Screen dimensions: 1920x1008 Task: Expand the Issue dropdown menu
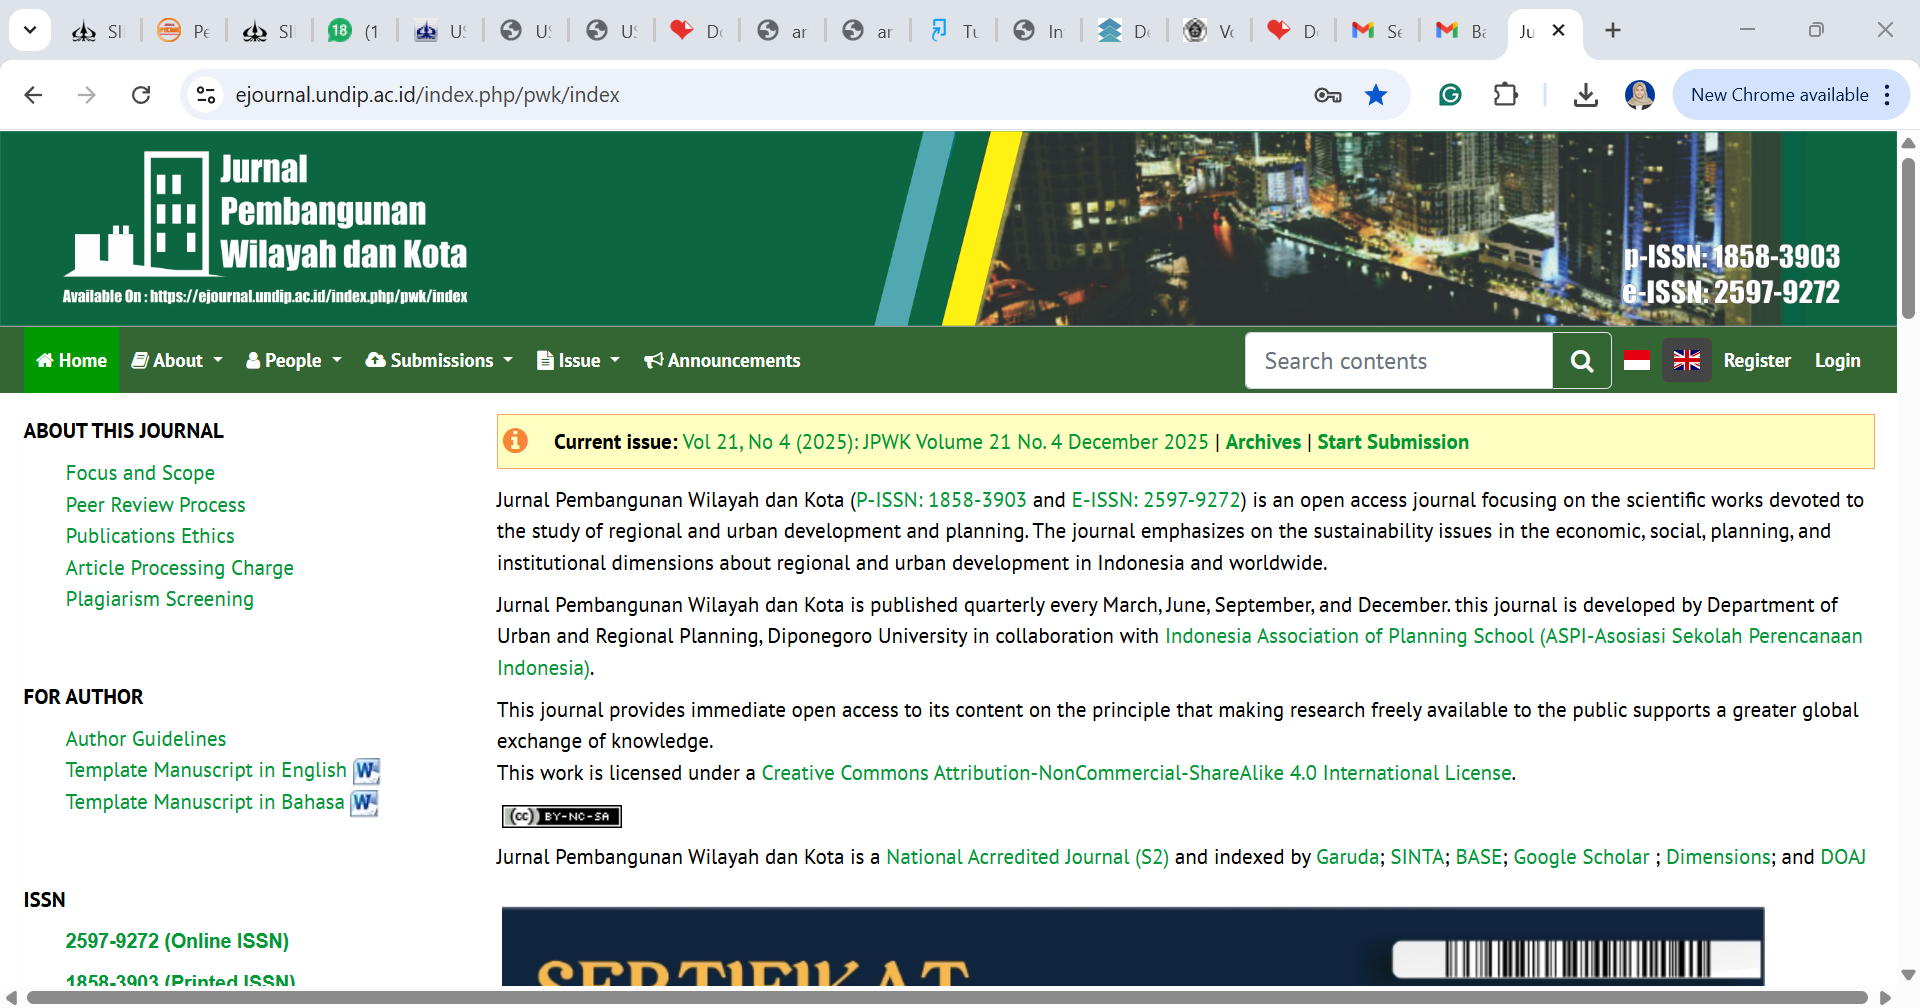point(579,361)
